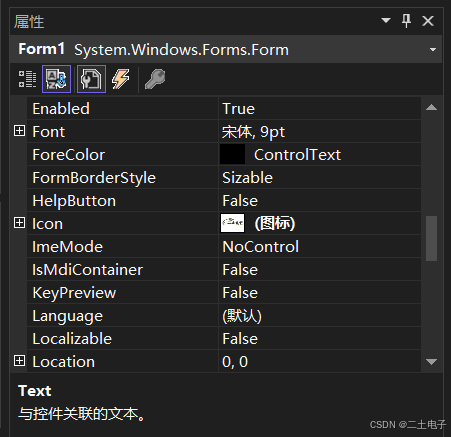Select the IsMdiContainer property
The width and height of the screenshot is (451, 437).
[x=87, y=270]
